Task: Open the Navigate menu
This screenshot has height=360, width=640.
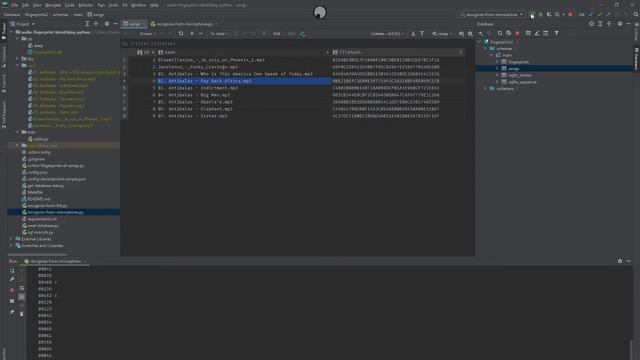Action: (x=53, y=5)
